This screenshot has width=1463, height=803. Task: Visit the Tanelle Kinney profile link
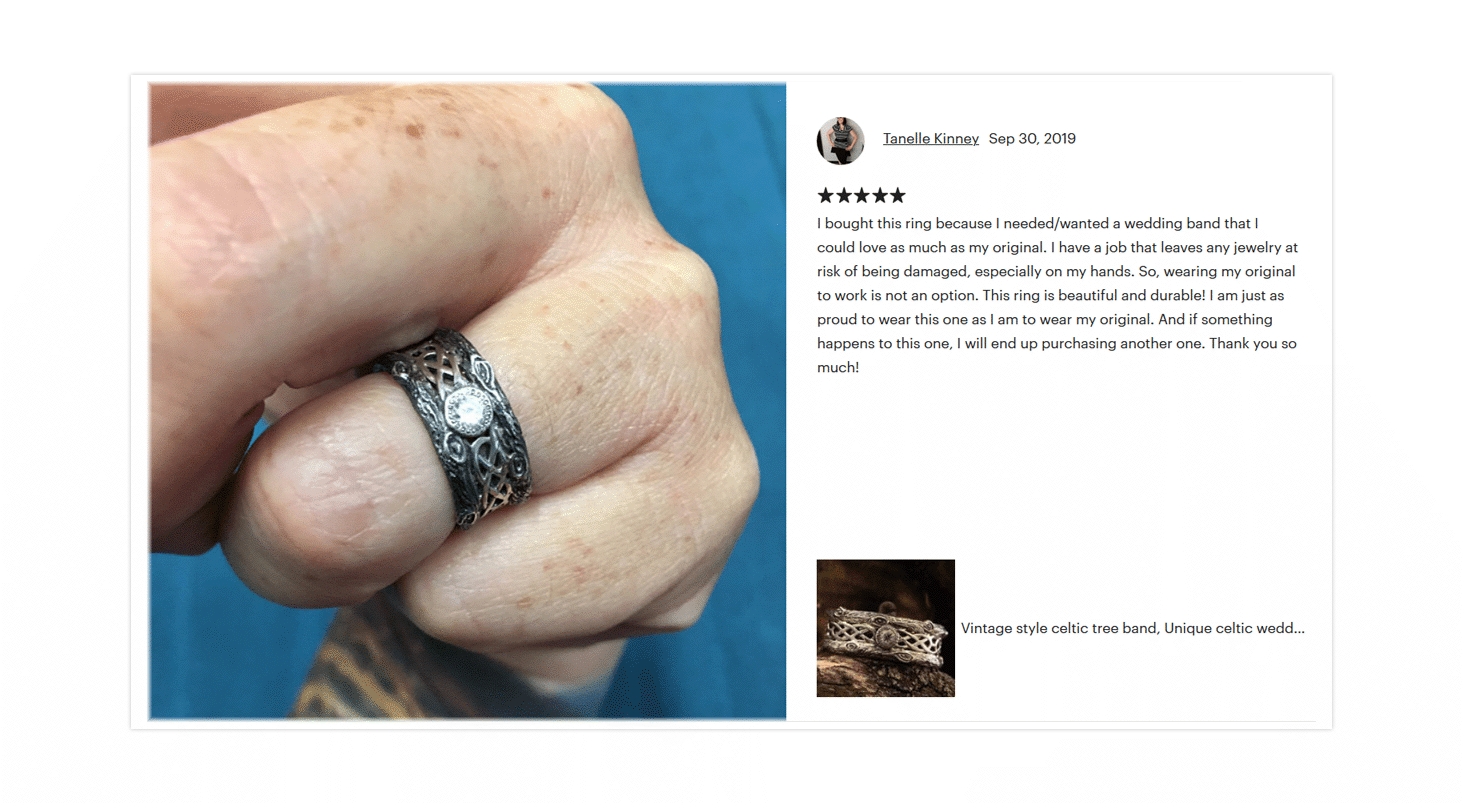pyautogui.click(x=931, y=139)
